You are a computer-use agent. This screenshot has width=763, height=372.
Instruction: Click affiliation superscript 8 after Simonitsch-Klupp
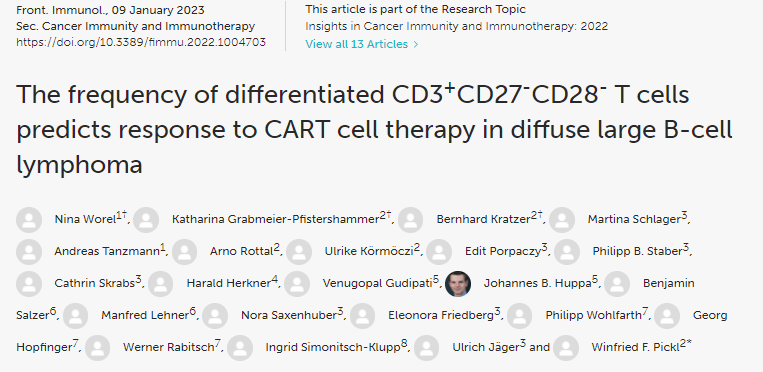[404, 345]
